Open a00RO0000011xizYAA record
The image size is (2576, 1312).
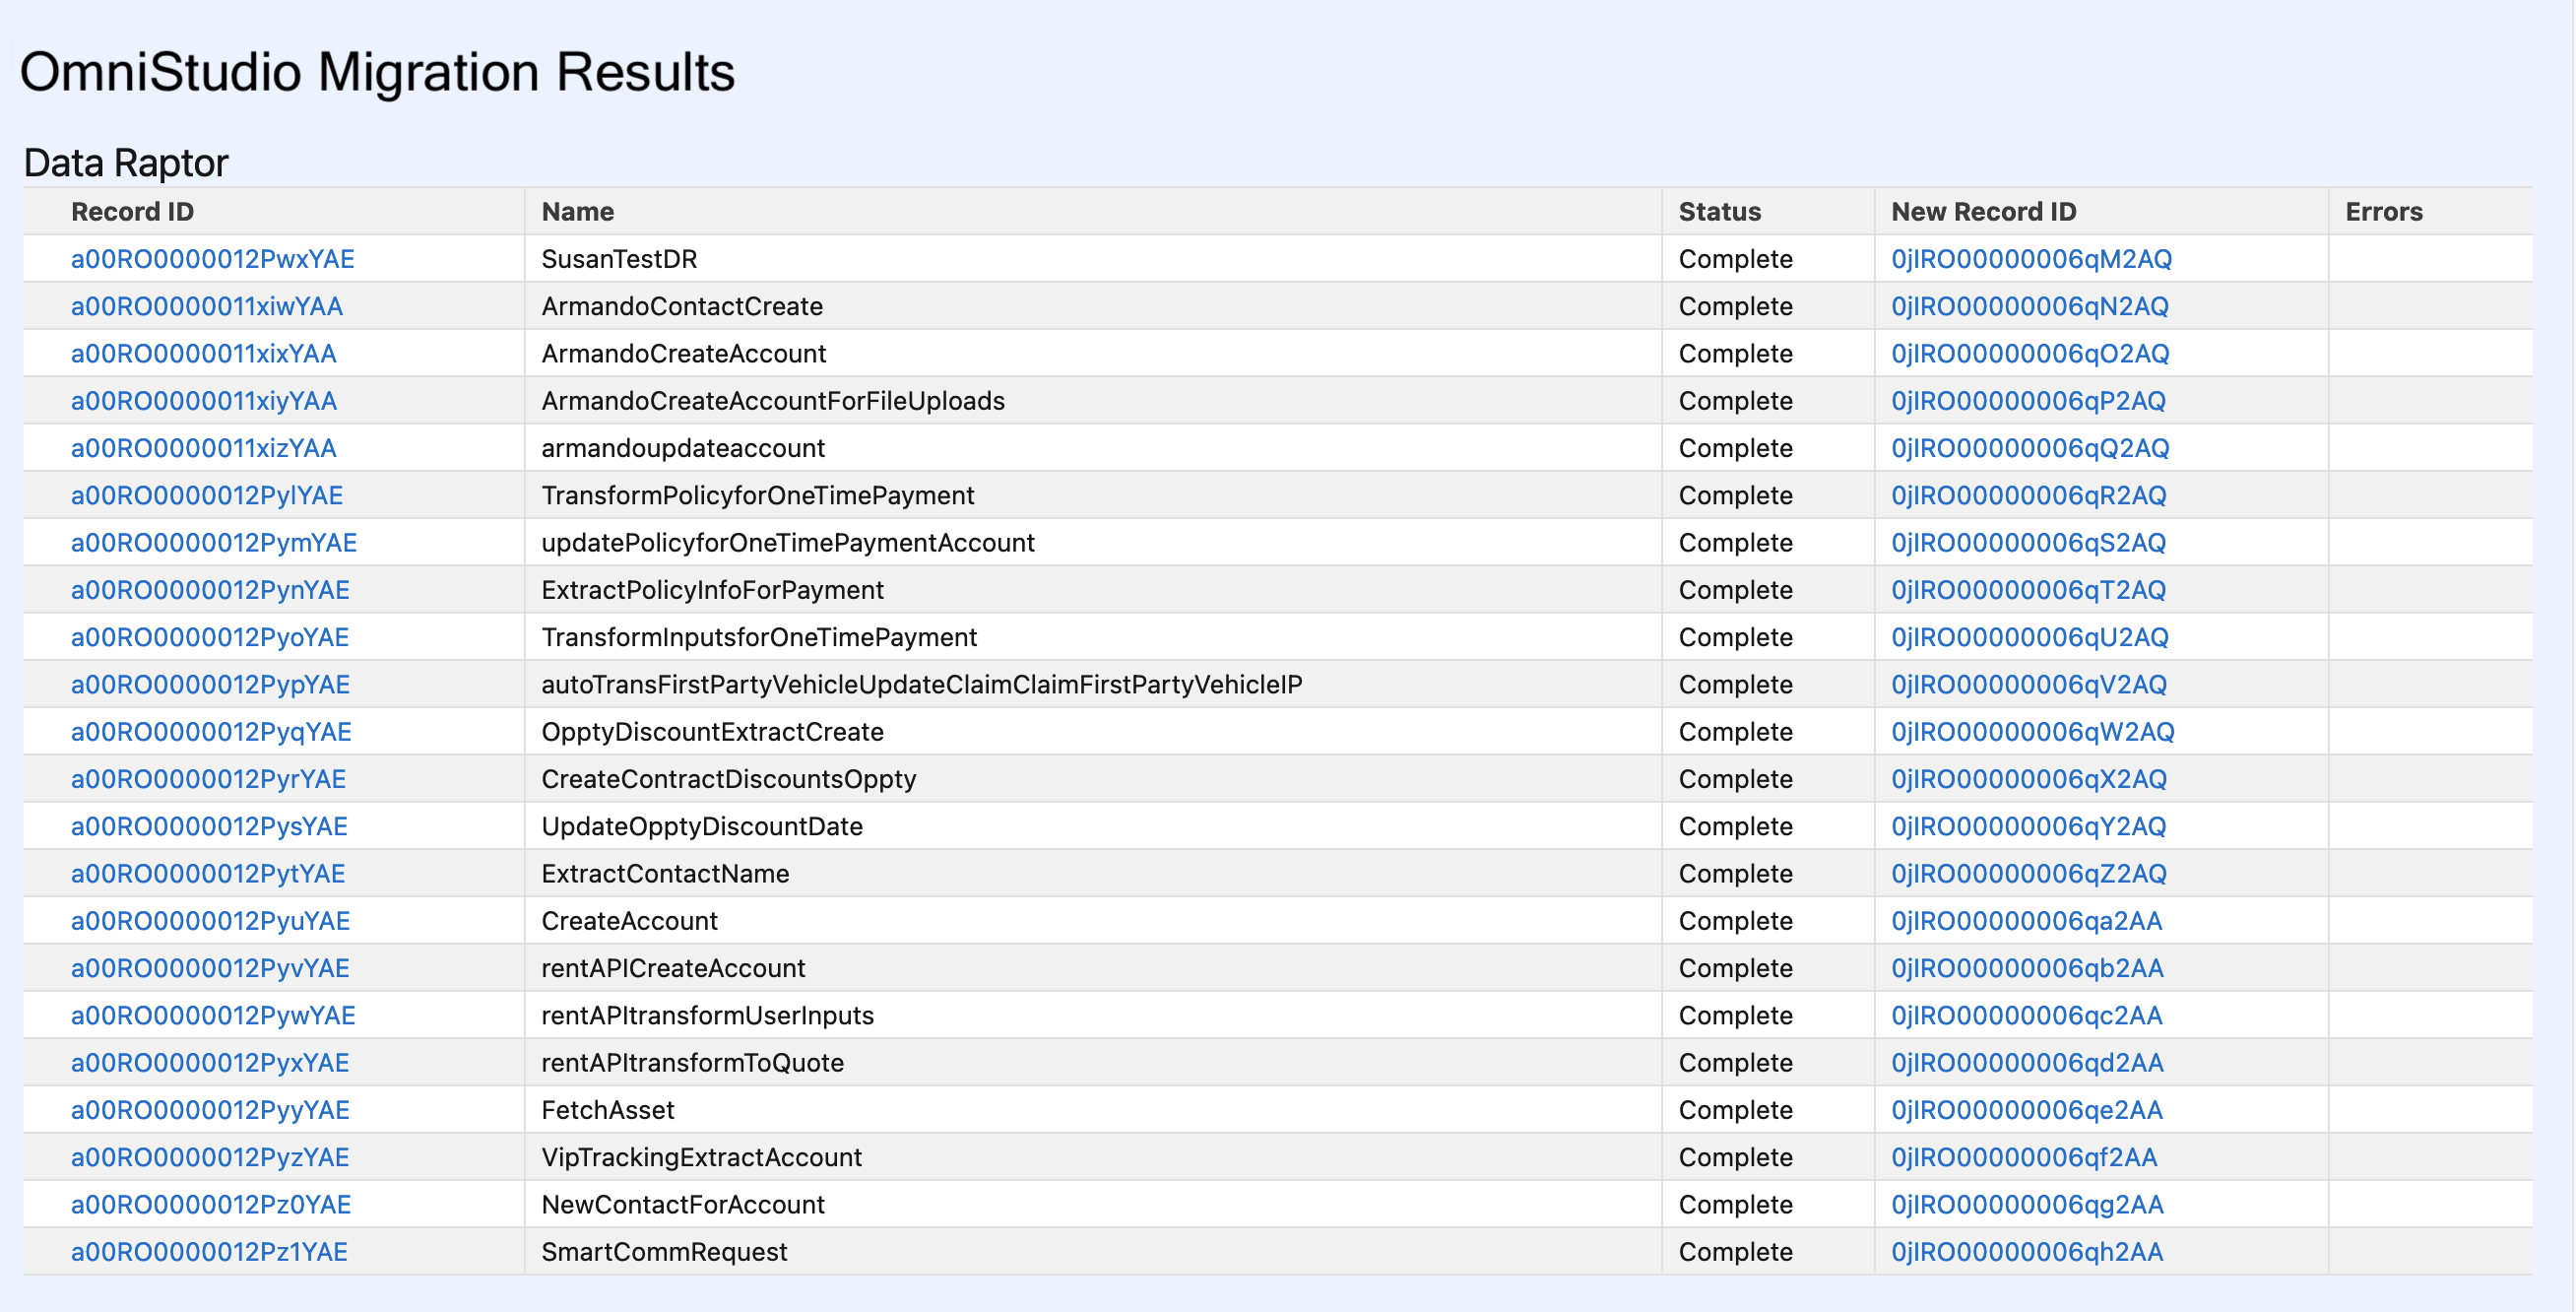click(203, 448)
